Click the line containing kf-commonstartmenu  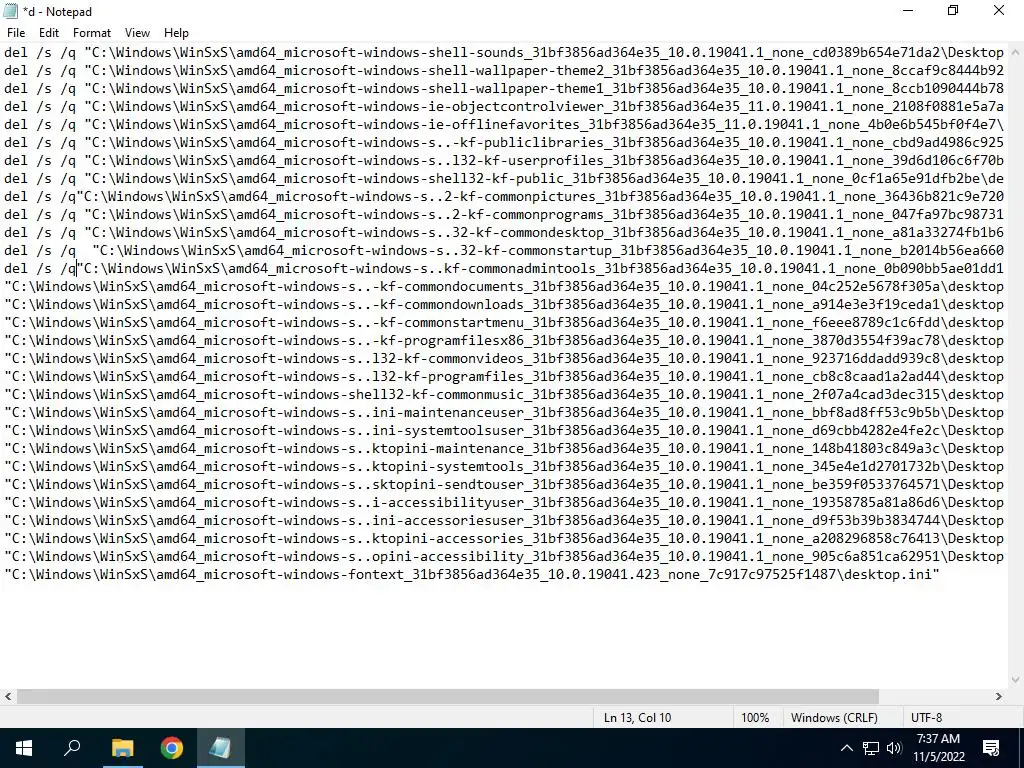504,323
